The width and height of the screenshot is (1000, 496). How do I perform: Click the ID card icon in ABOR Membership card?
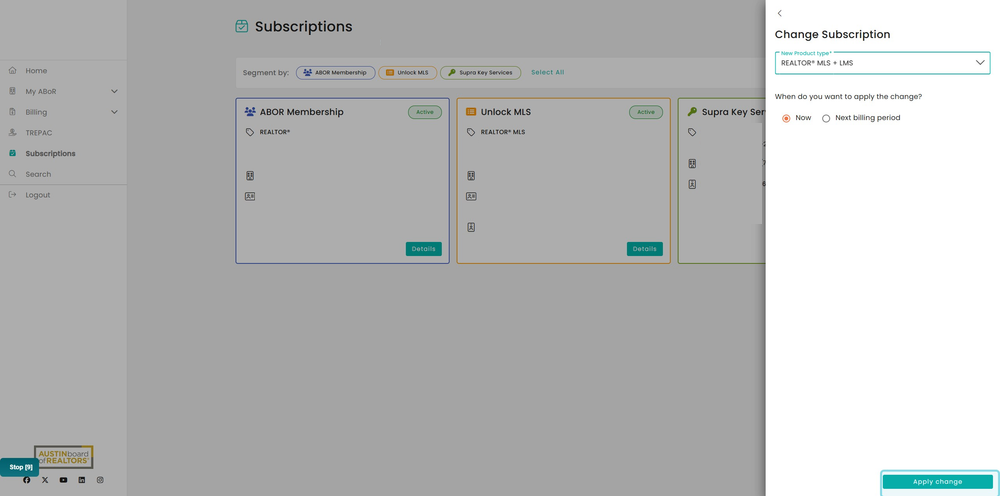pos(250,196)
